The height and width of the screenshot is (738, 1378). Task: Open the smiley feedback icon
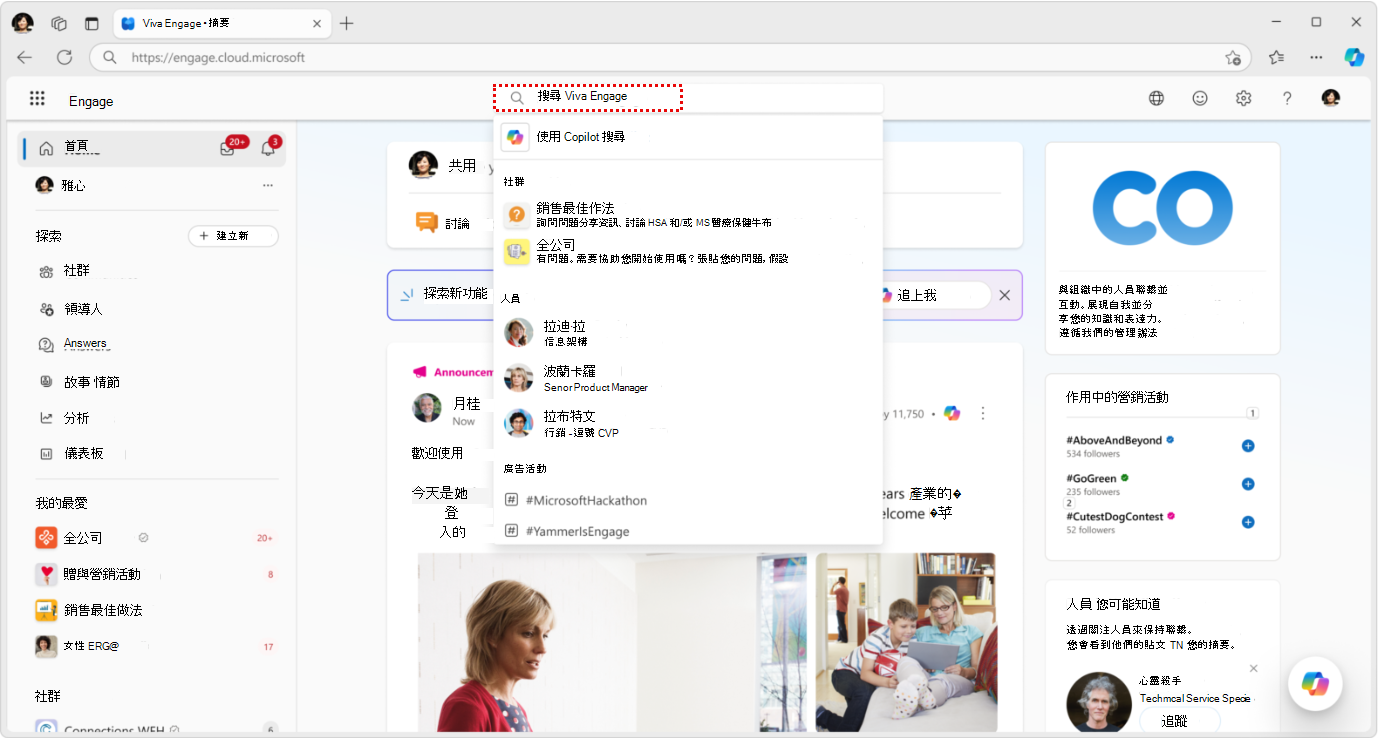[1200, 98]
